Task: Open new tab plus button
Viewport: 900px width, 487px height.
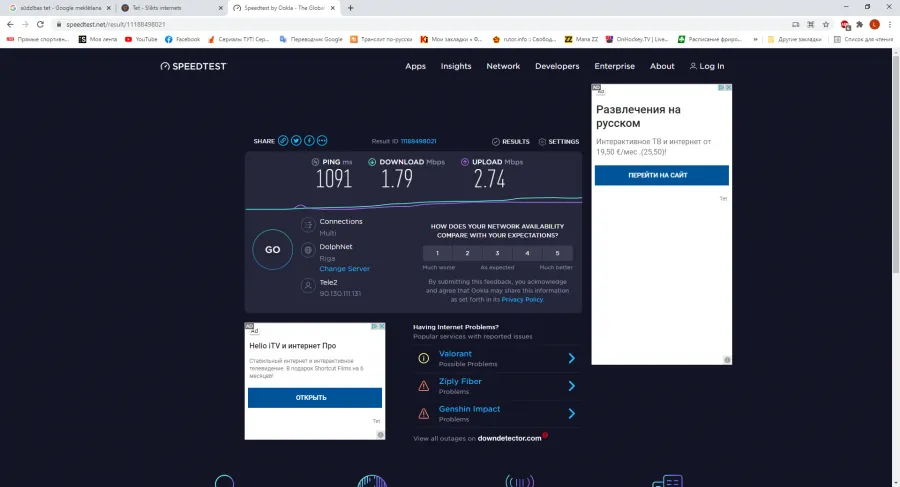Action: pyautogui.click(x=351, y=8)
